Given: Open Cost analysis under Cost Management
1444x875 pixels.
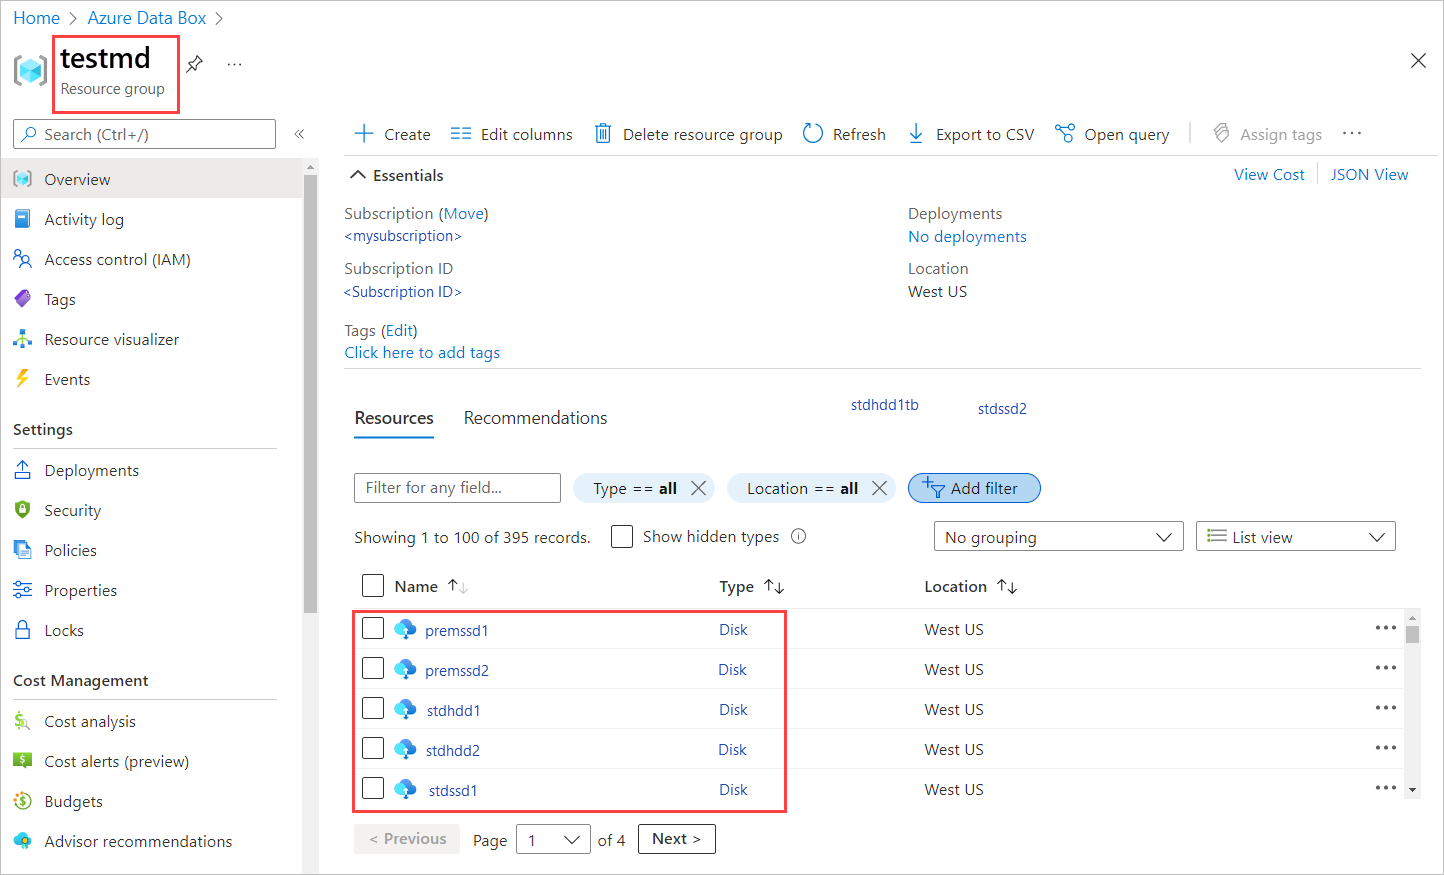Looking at the screenshot, I should point(90,721).
